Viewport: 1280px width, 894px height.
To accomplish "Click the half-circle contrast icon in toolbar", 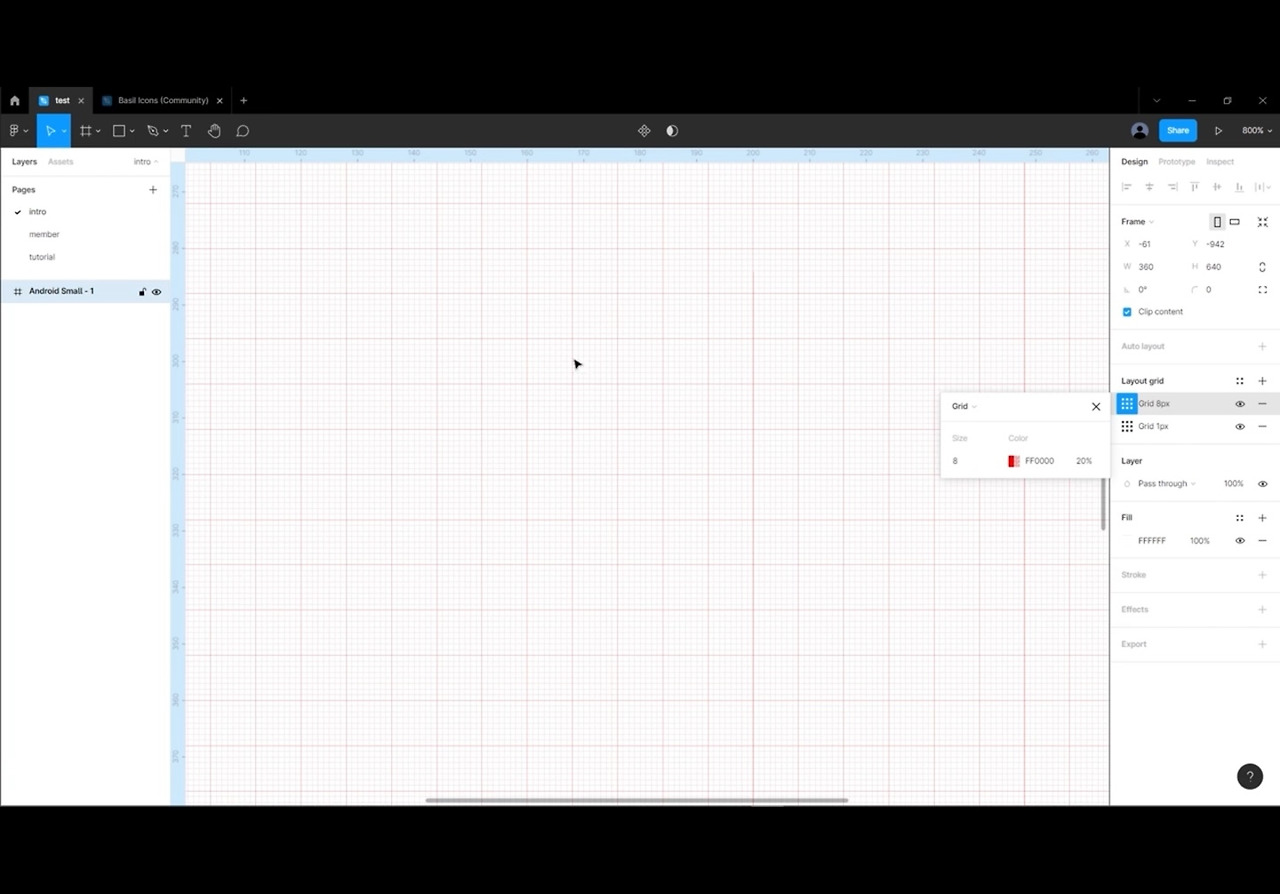I will (672, 131).
